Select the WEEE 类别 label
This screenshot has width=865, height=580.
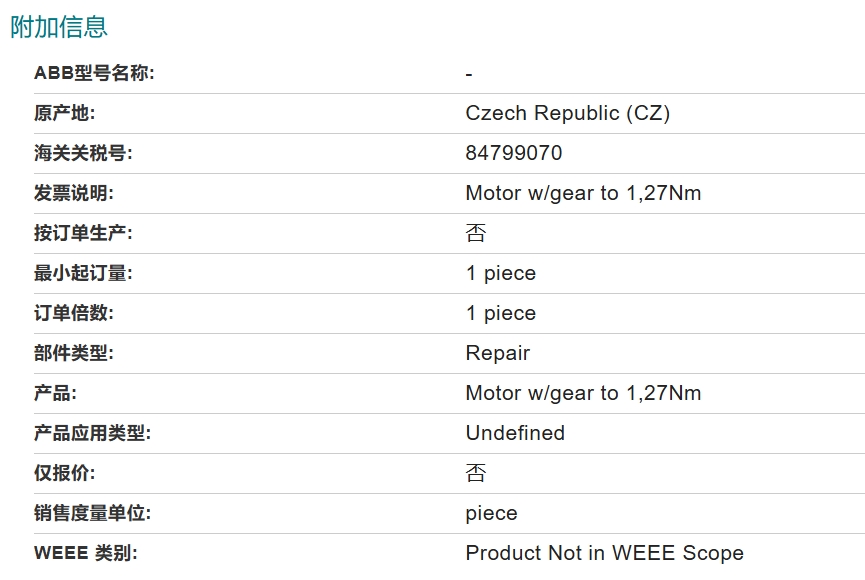click(86, 553)
